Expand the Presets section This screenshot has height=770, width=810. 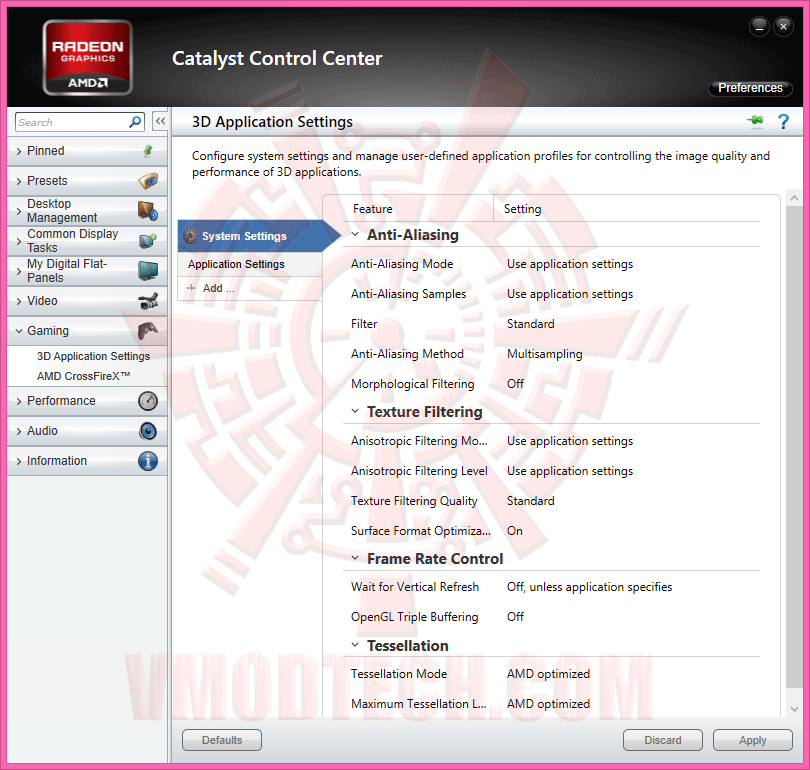click(19, 181)
